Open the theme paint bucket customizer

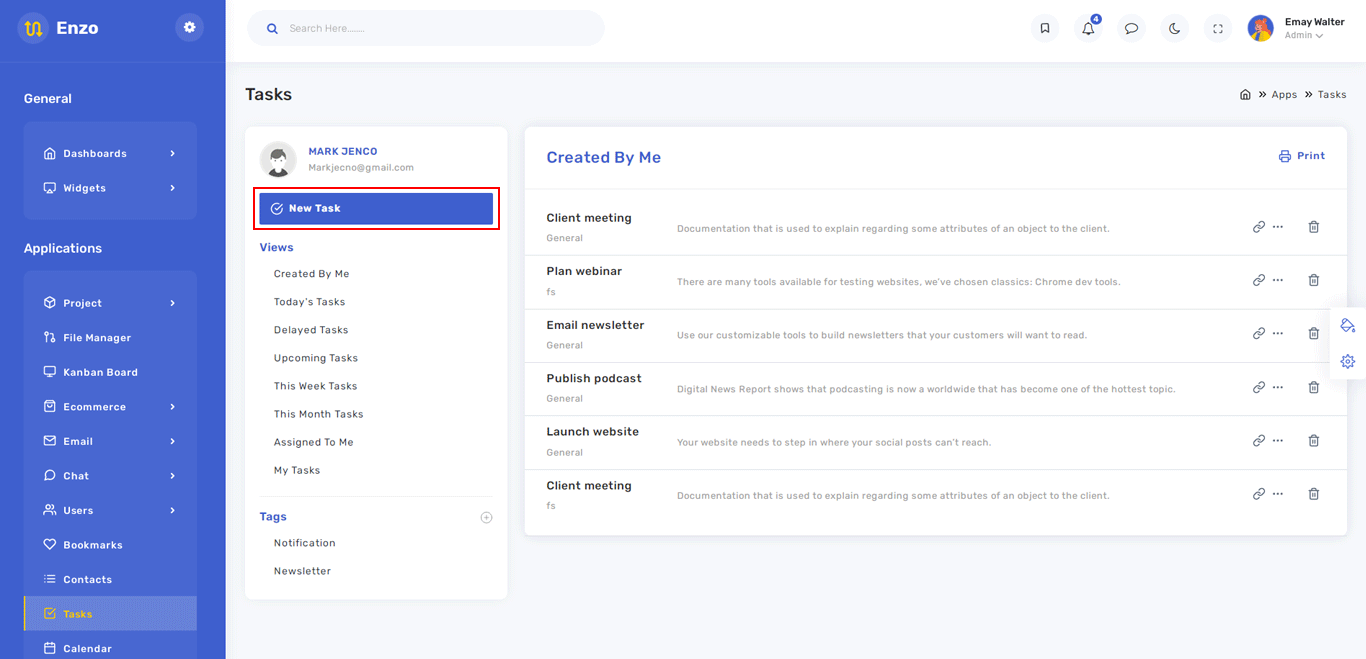point(1347,326)
